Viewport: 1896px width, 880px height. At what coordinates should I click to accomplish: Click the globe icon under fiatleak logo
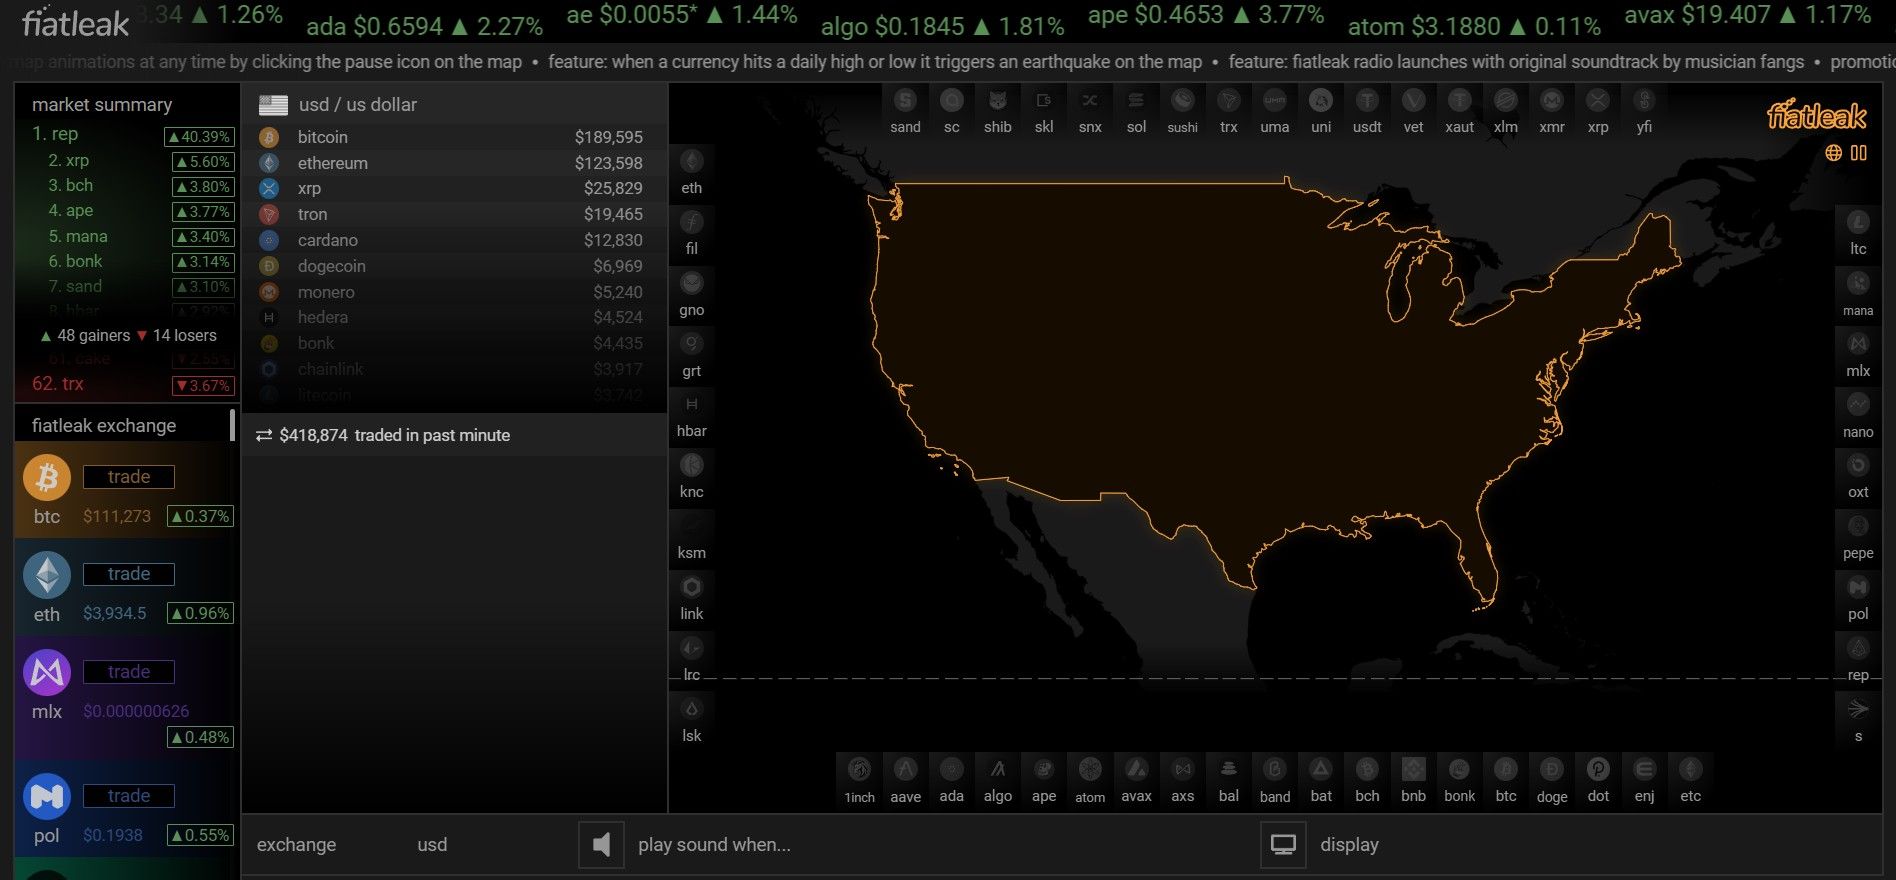[x=1833, y=153]
